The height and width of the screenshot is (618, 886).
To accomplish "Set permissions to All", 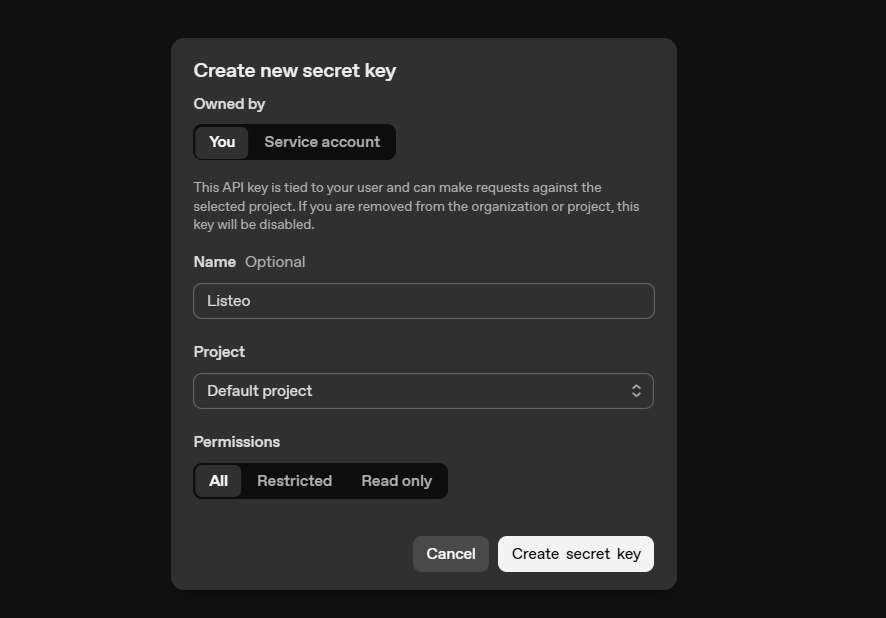I will coord(218,481).
